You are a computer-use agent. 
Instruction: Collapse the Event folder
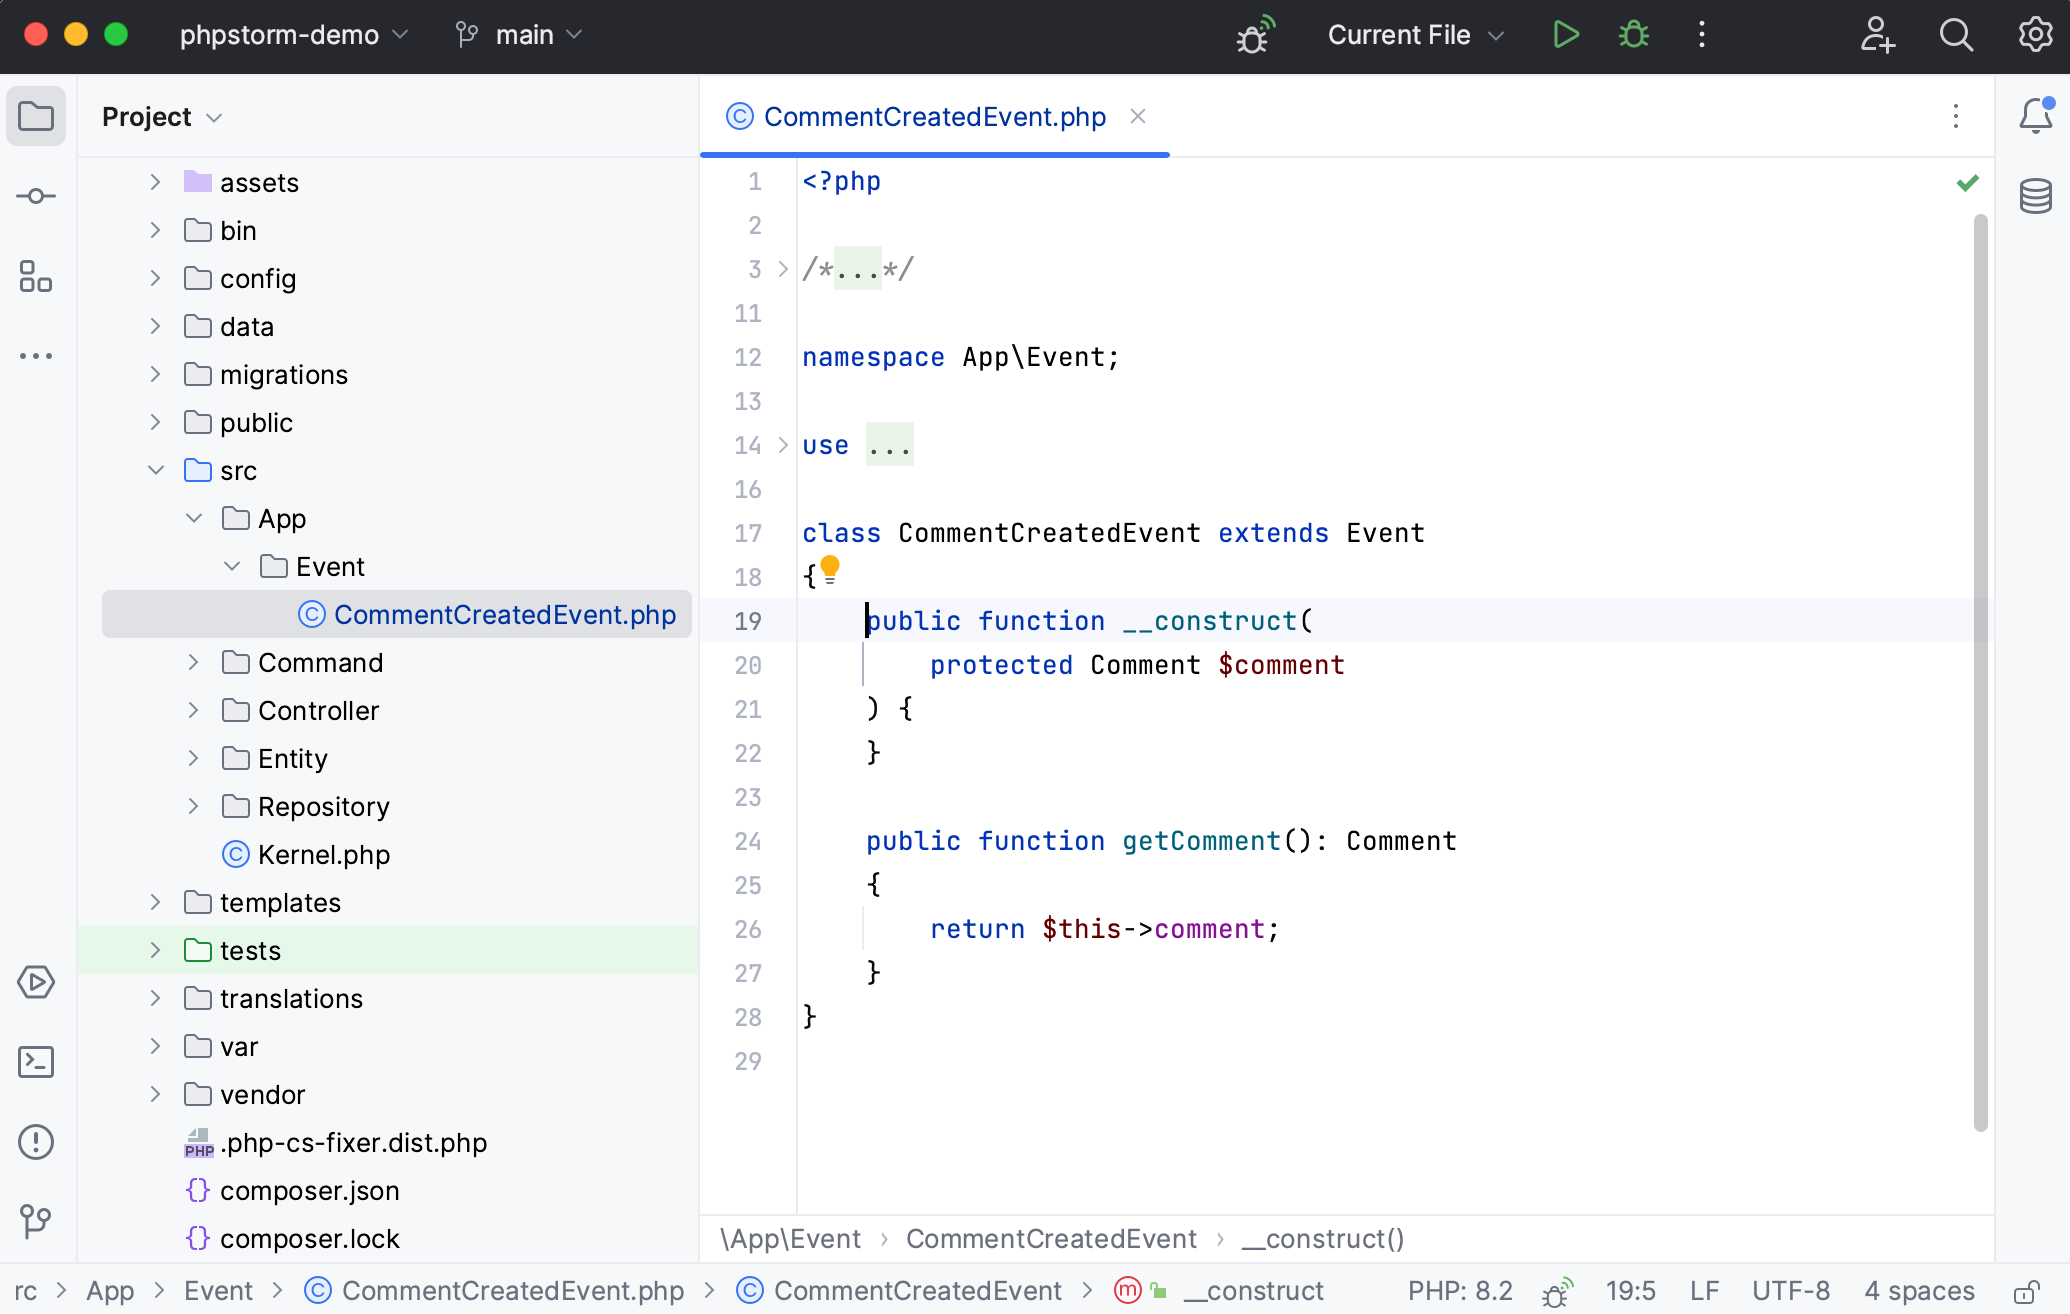(x=231, y=566)
